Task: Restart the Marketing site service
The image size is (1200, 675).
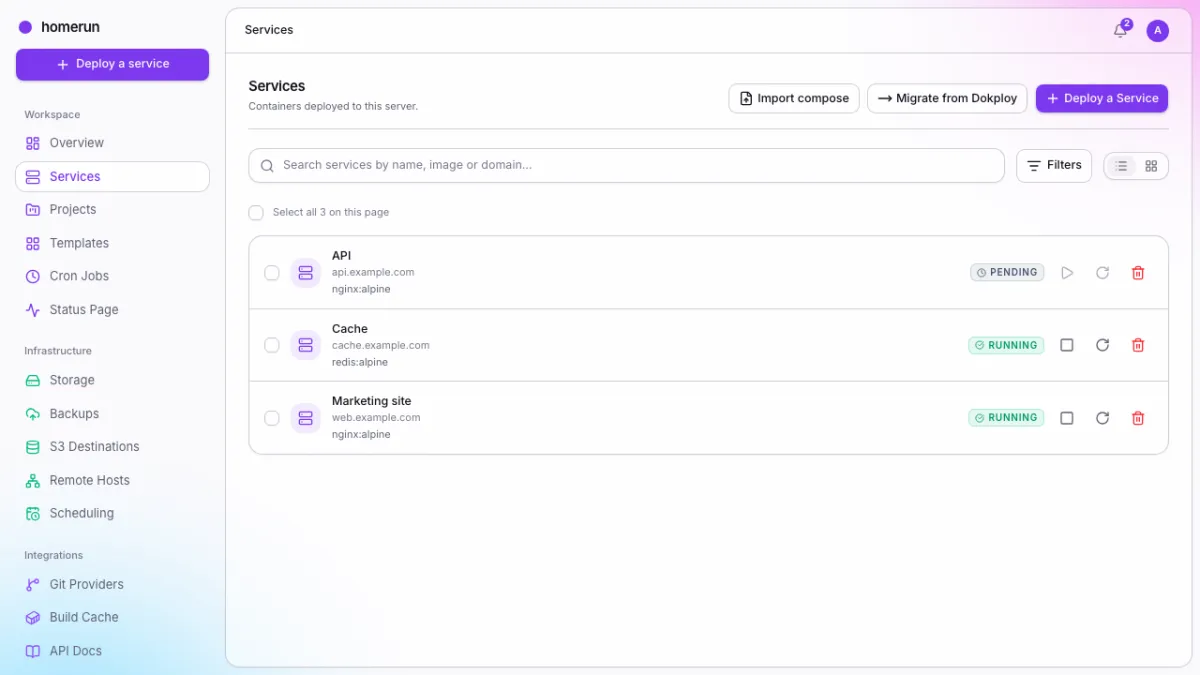Action: 1102,418
